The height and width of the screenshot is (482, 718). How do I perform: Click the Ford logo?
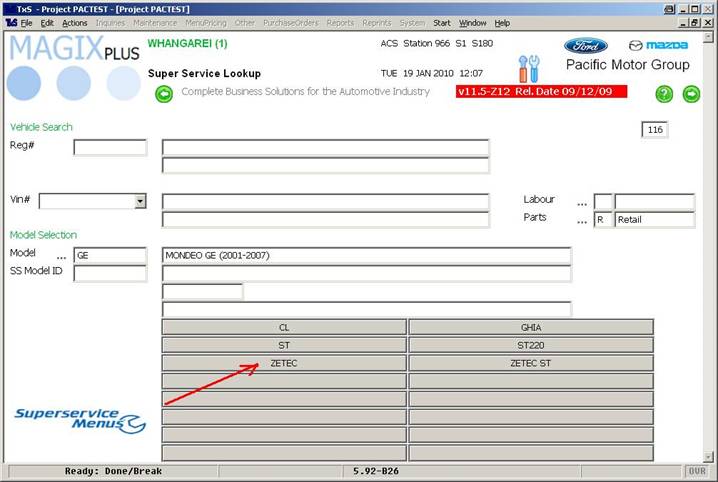click(585, 45)
